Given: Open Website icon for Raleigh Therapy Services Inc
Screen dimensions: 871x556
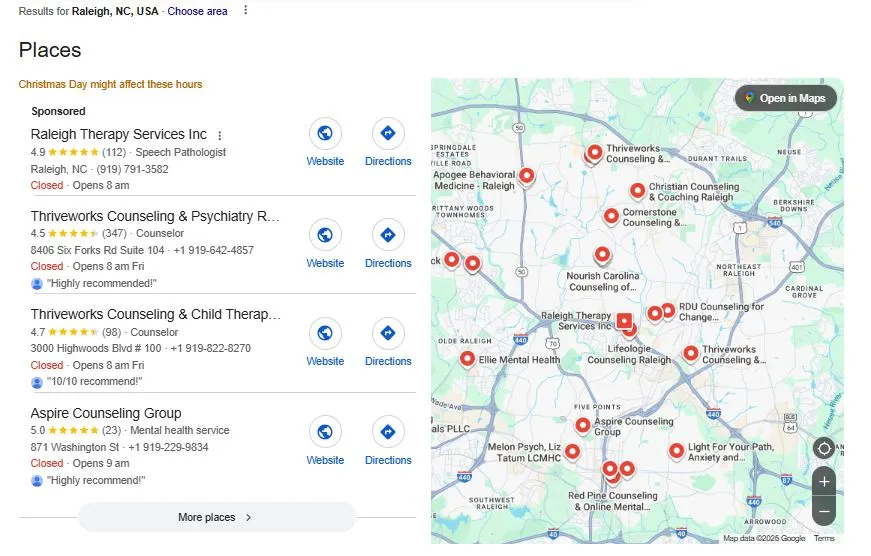Looking at the screenshot, I should point(325,133).
